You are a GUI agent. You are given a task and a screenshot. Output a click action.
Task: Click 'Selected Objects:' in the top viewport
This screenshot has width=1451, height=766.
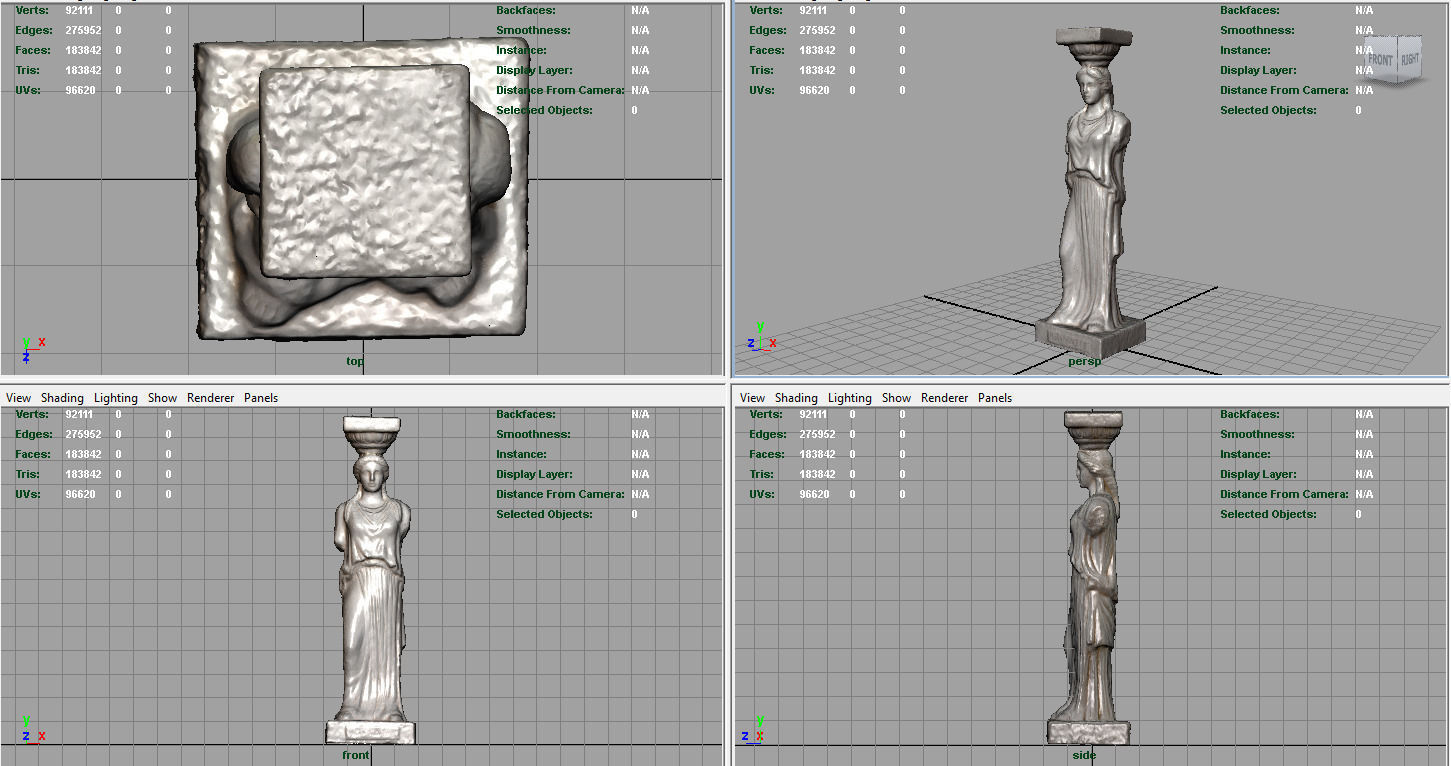(544, 110)
